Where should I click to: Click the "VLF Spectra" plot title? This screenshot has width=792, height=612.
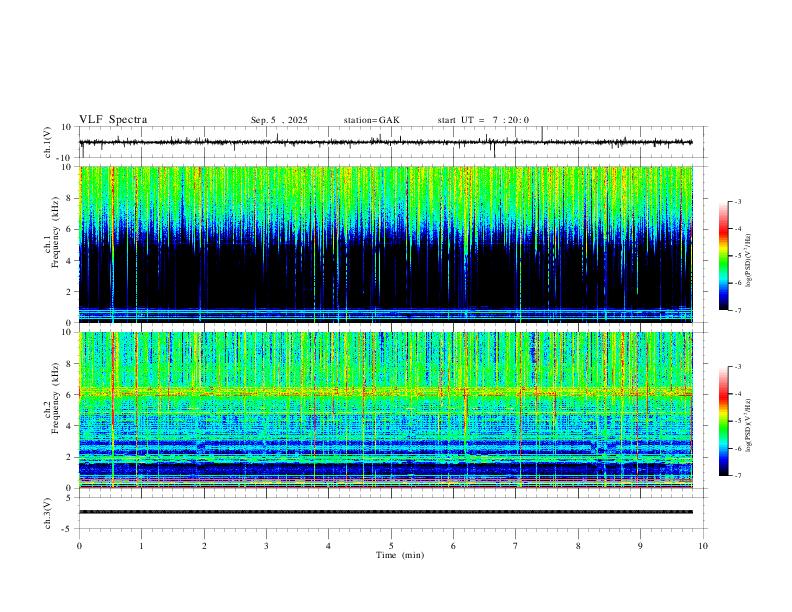pyautogui.click(x=113, y=120)
